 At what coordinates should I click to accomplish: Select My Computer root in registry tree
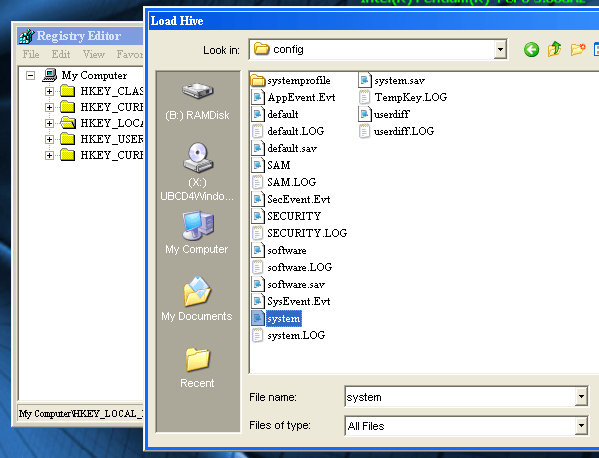click(x=94, y=75)
